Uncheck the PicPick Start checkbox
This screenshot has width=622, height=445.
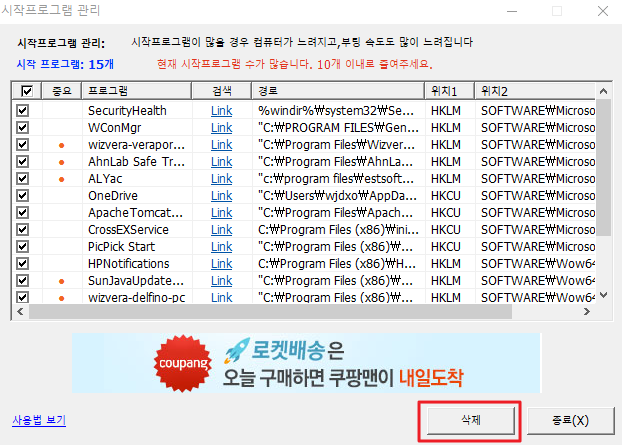tap(23, 246)
